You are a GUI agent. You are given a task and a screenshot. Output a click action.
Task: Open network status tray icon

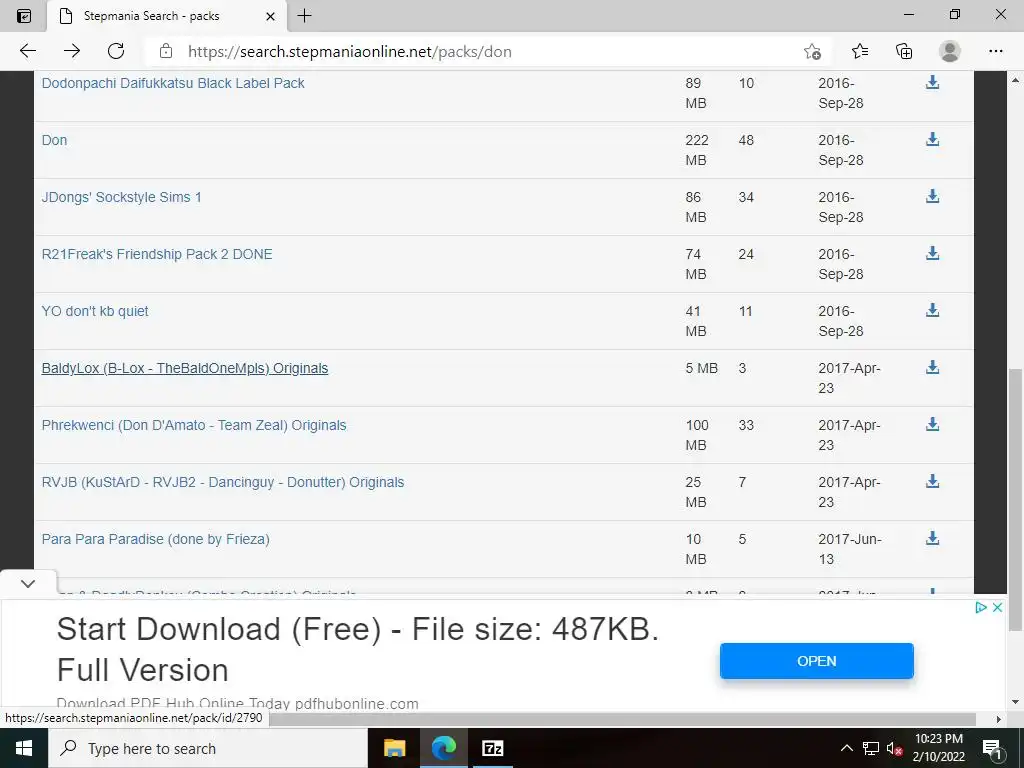click(871, 748)
